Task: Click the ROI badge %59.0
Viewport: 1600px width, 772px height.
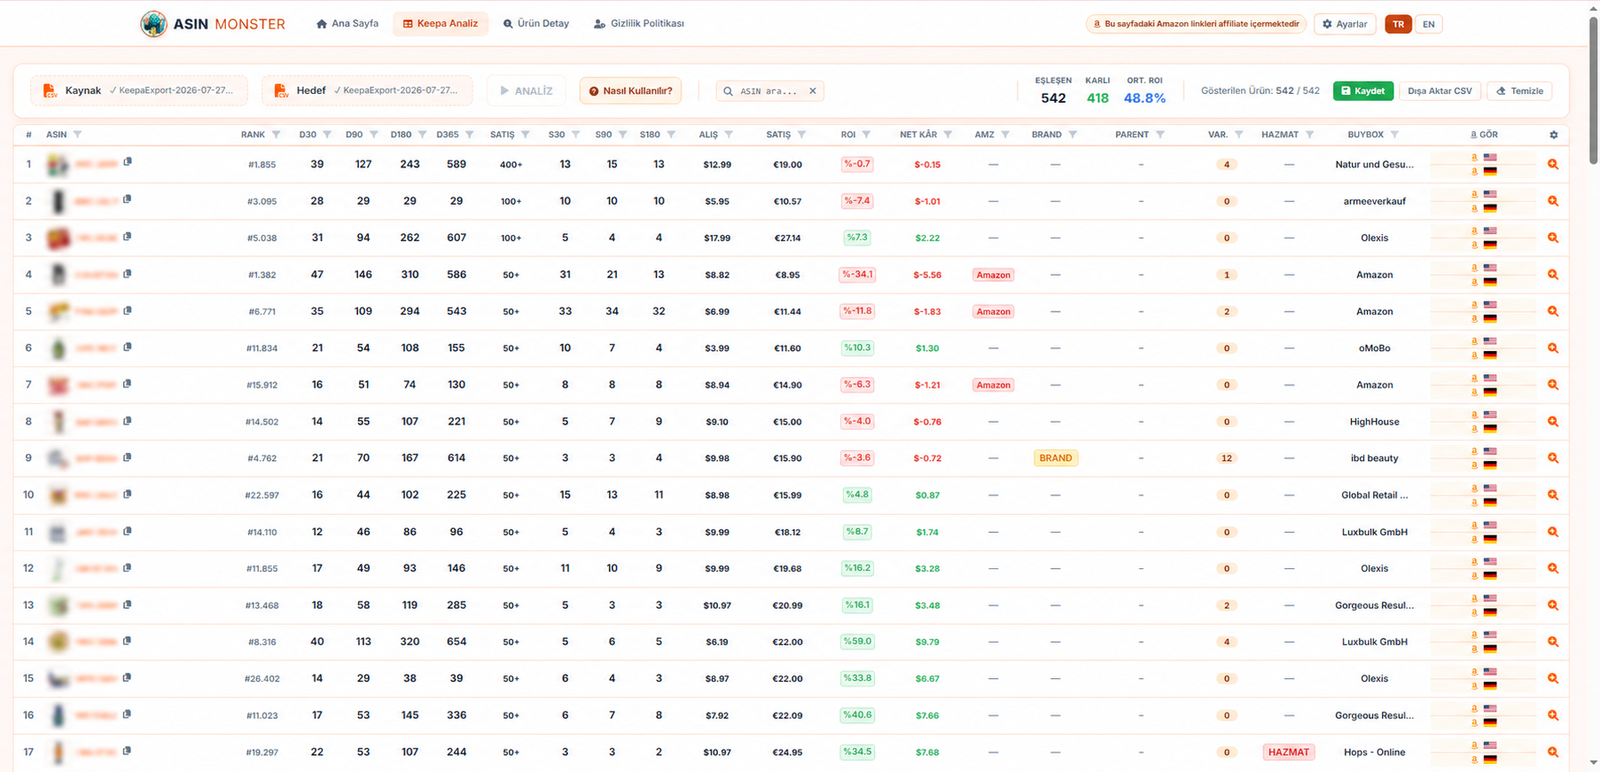Action: point(857,641)
